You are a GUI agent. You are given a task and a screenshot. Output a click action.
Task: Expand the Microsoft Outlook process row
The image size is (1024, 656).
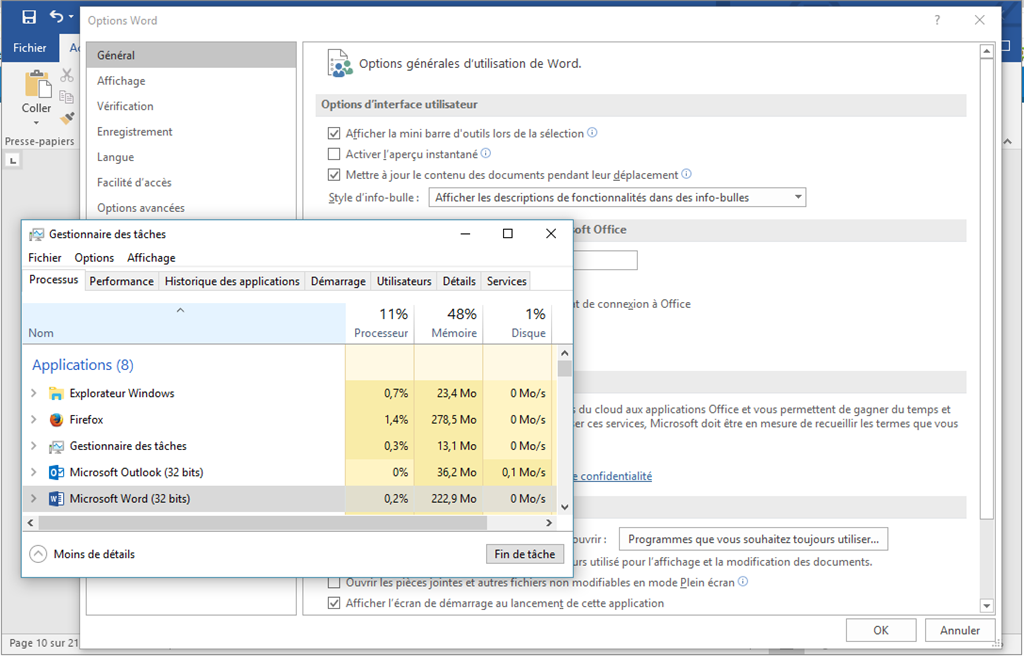tap(33, 472)
